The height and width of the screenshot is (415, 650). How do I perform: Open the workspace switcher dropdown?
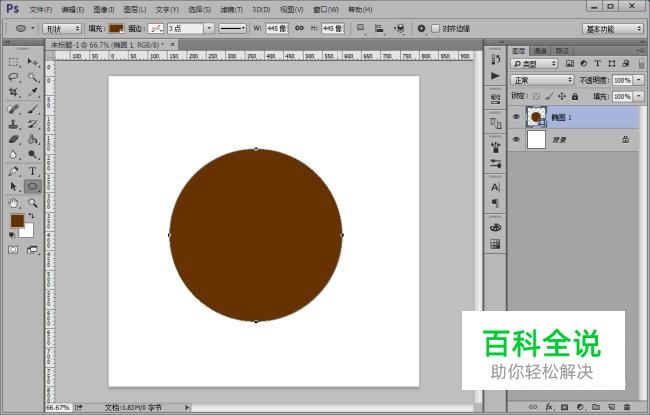(613, 29)
